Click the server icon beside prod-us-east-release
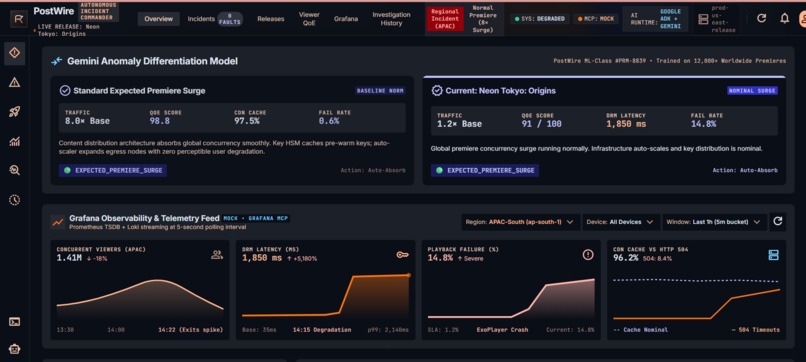Screen dimensions: 806x362 (703, 19)
